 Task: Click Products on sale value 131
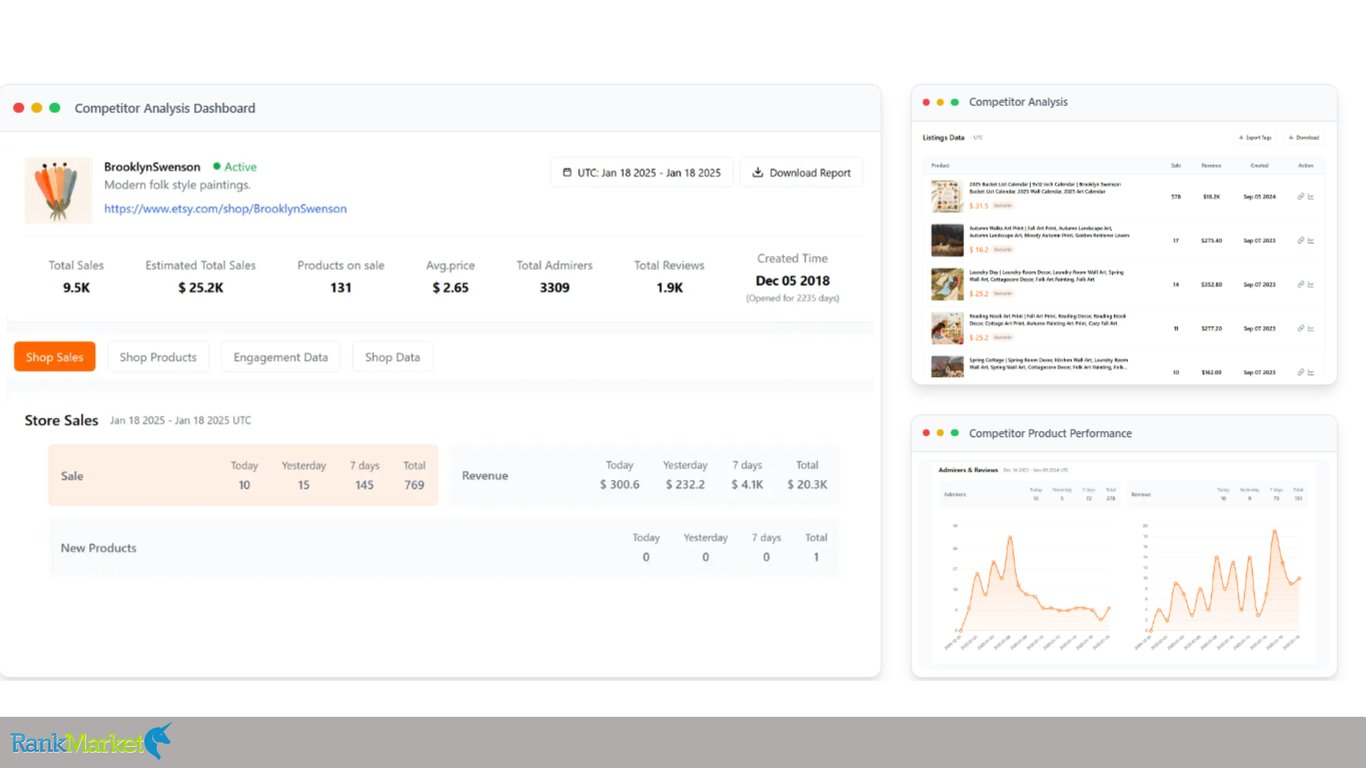coord(341,288)
